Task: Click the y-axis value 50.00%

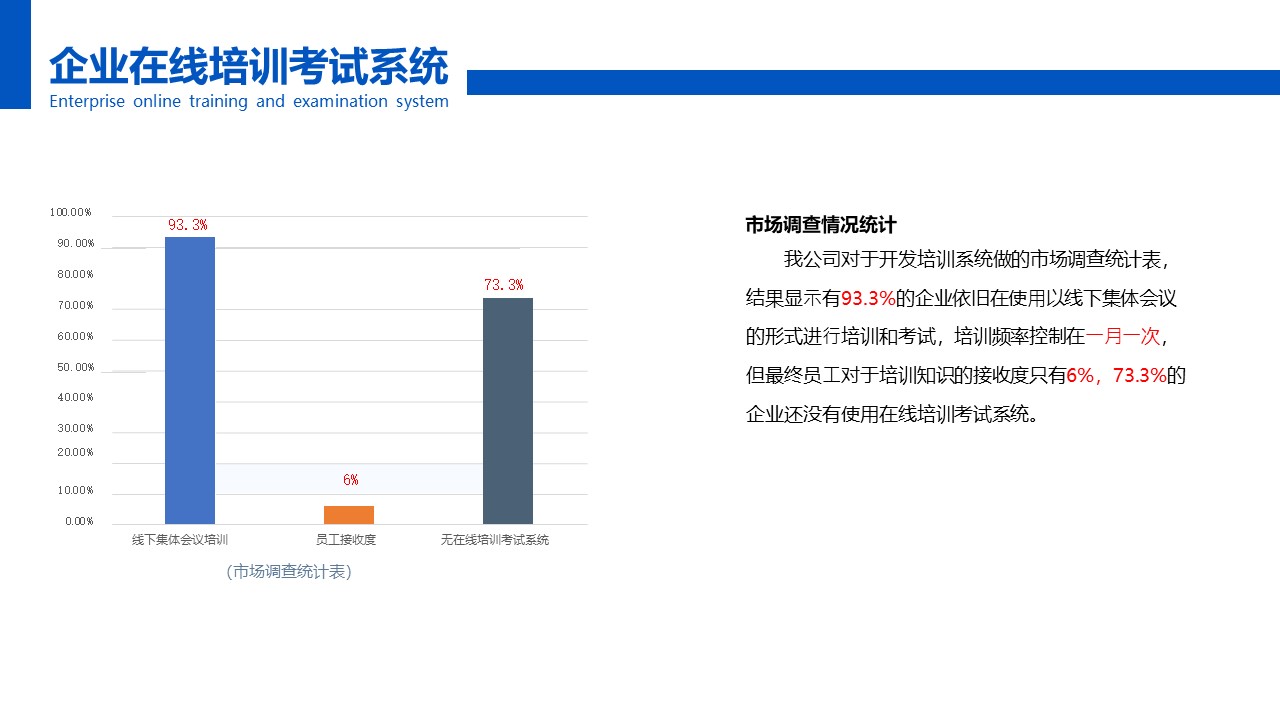Action: click(76, 367)
